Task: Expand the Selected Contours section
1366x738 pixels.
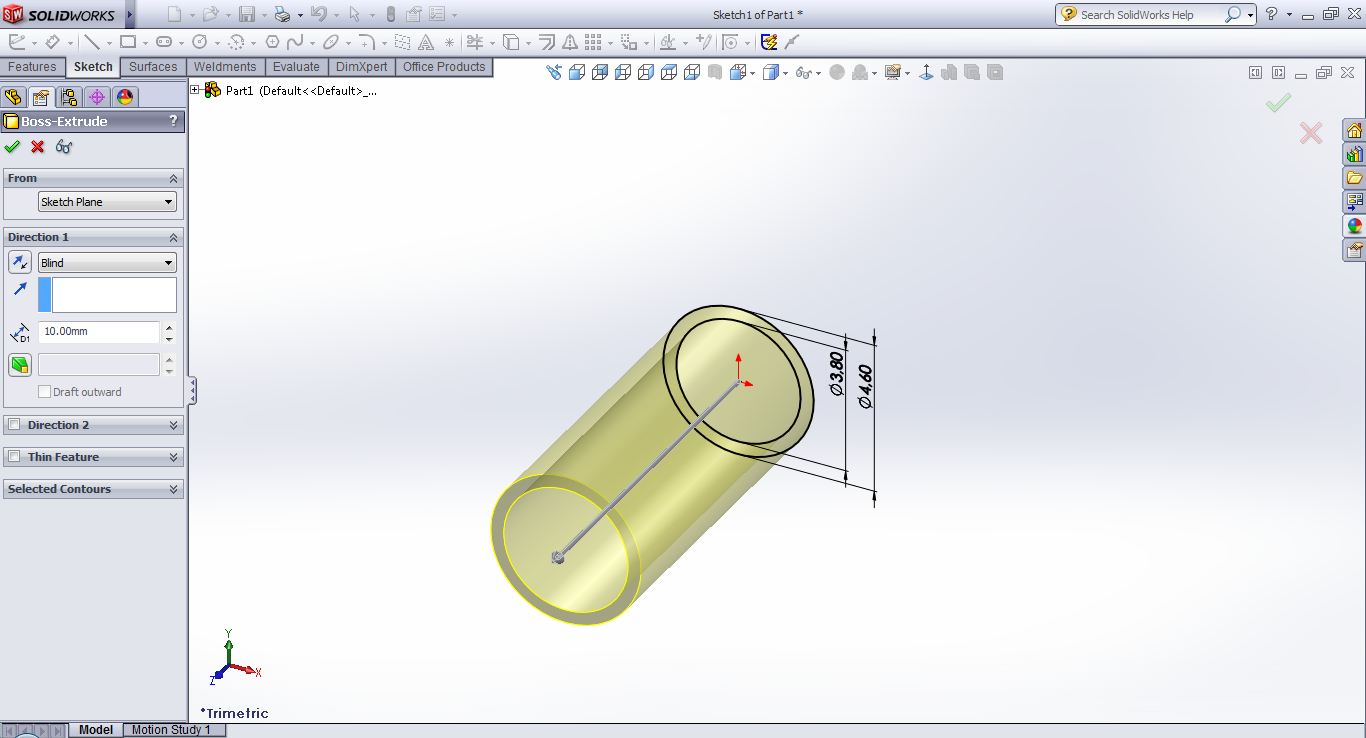Action: pos(174,489)
